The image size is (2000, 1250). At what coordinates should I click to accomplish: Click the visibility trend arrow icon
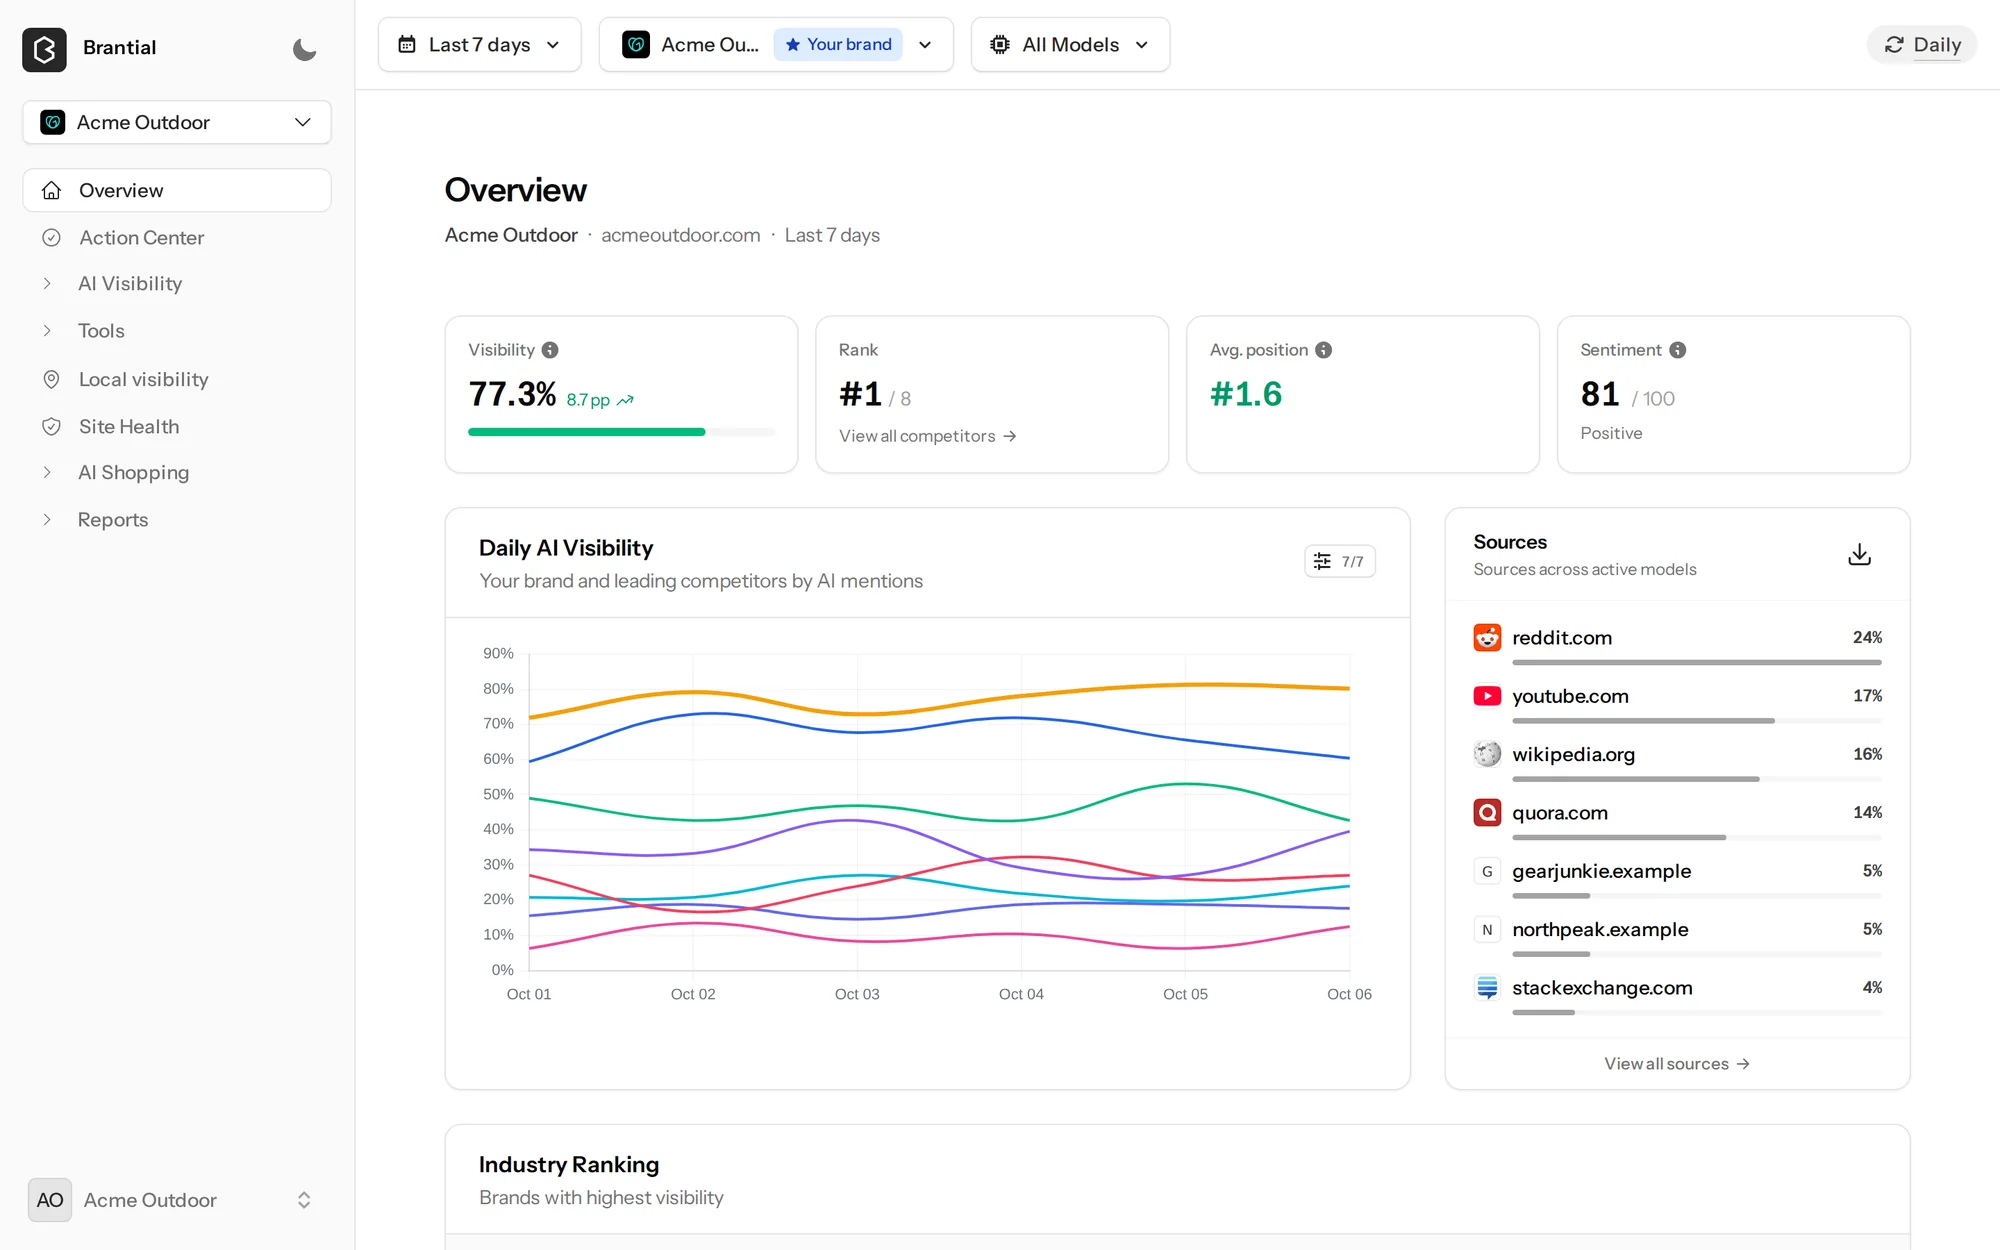coord(625,400)
